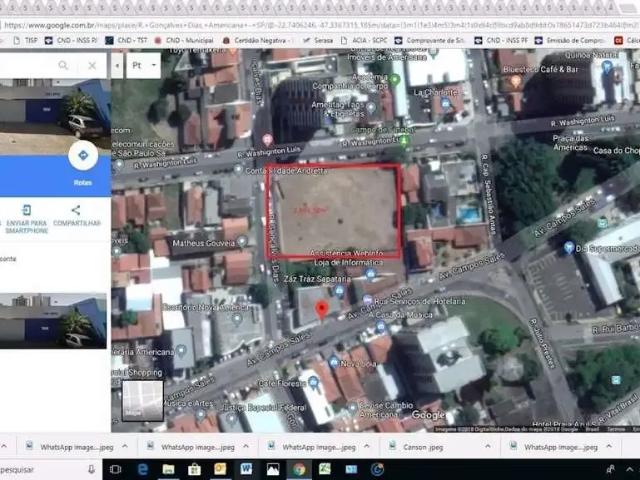This screenshot has width=640, height=480.
Task: Expand options for third WhatsApp Image download
Action: [x=367, y=447]
